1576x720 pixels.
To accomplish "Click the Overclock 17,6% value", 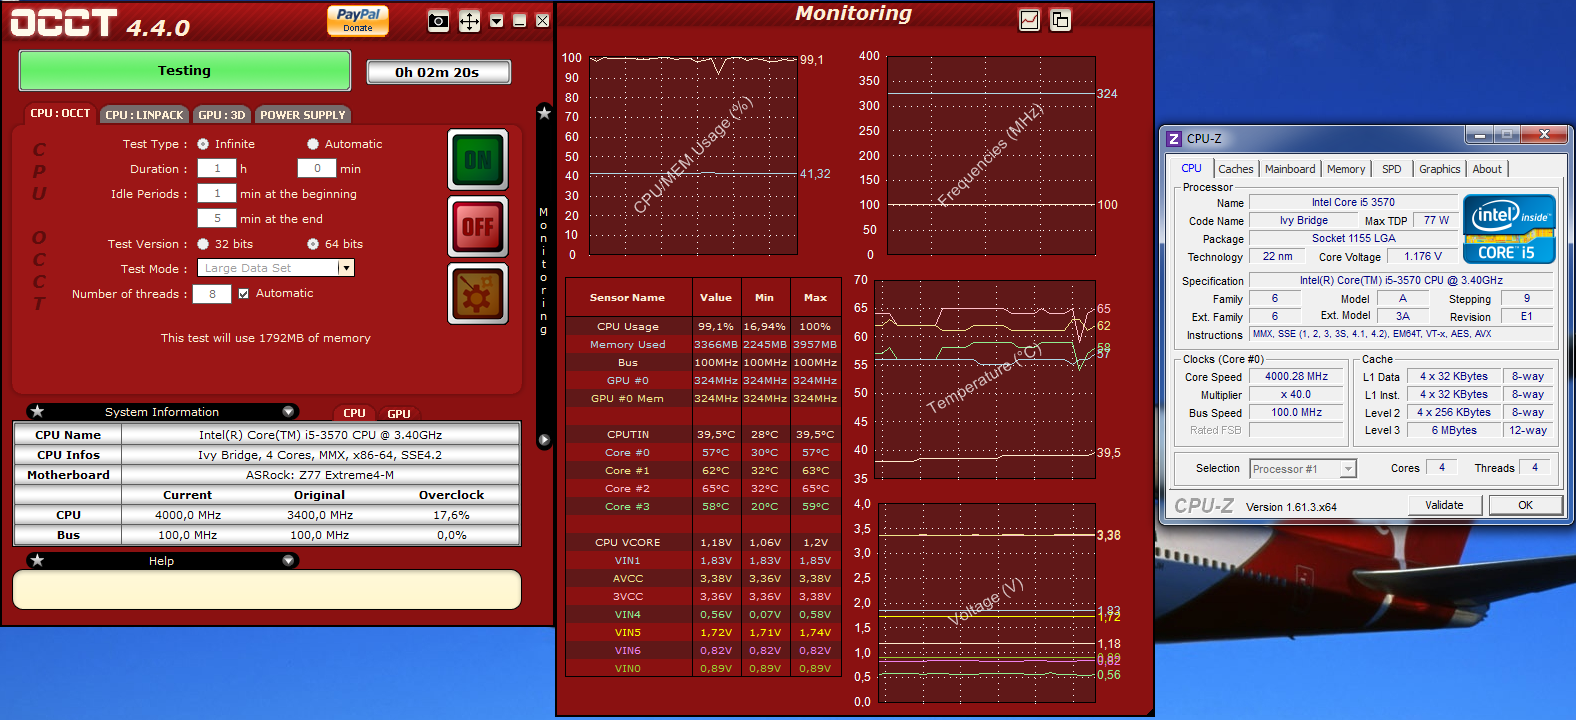I will (452, 515).
